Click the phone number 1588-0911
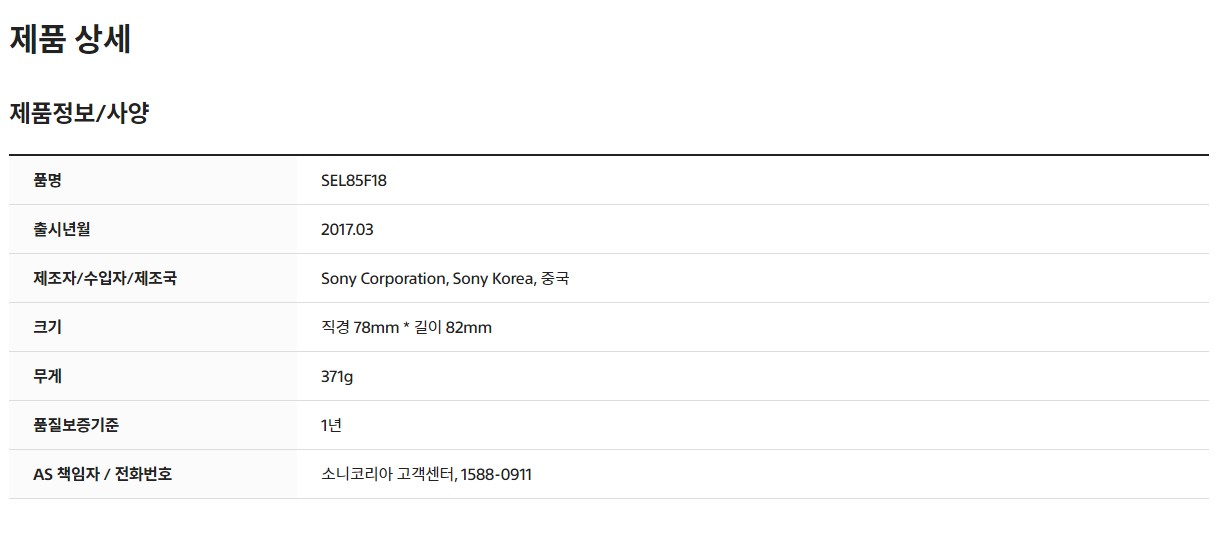This screenshot has height=535, width=1219. [x=497, y=474]
